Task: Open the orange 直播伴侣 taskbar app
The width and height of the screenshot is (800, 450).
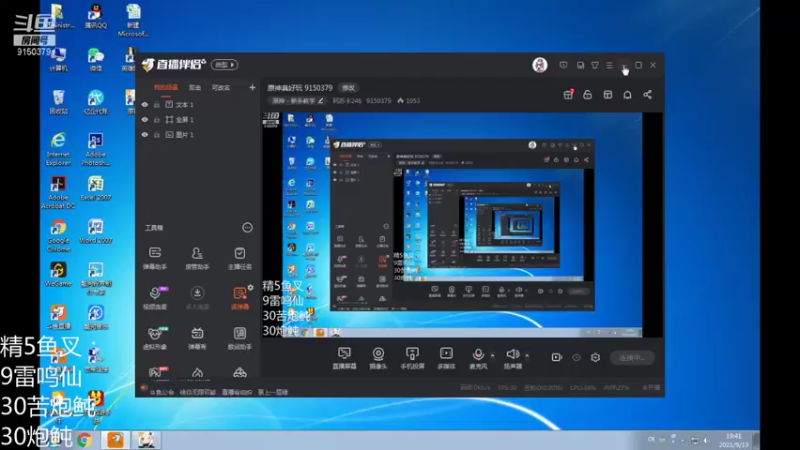Action: point(115,439)
